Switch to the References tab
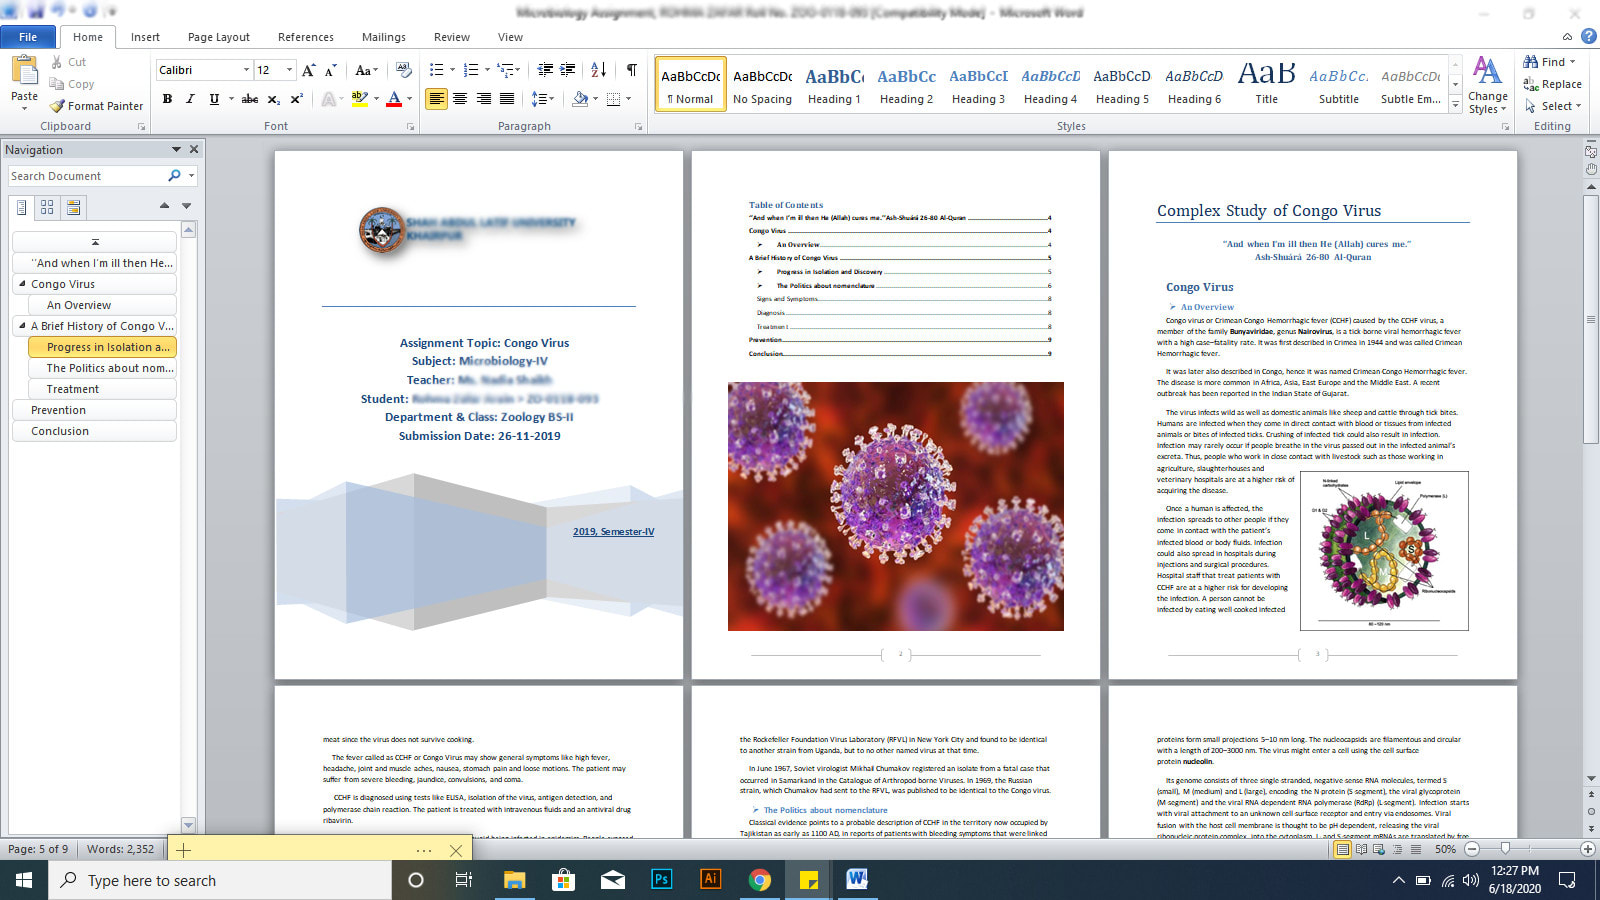Viewport: 1600px width, 900px height. [x=305, y=37]
